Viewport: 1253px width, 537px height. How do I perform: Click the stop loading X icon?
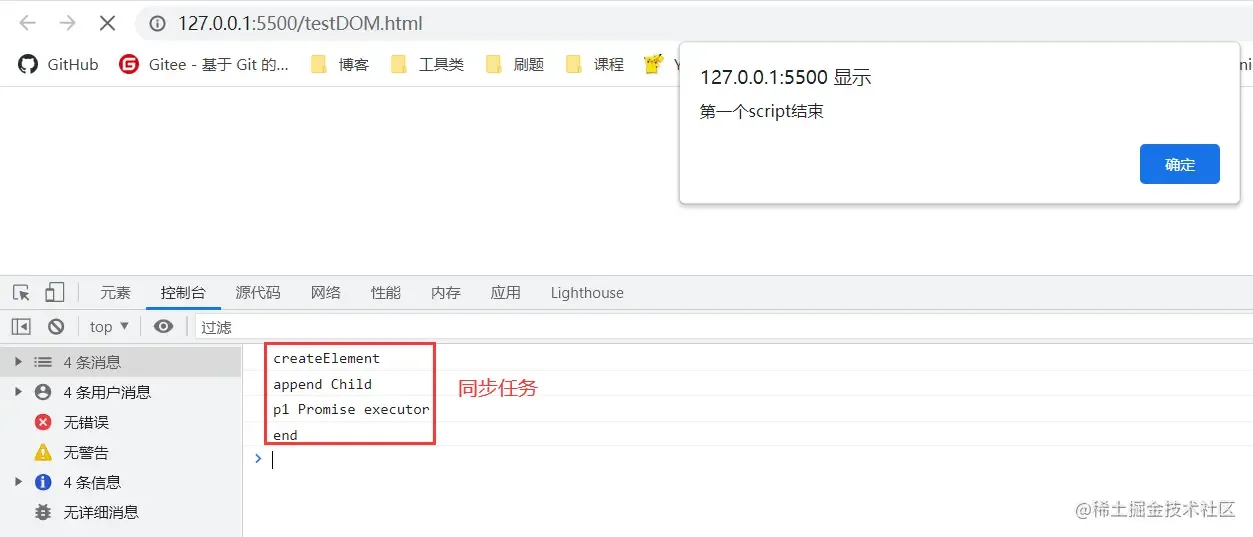(x=107, y=23)
